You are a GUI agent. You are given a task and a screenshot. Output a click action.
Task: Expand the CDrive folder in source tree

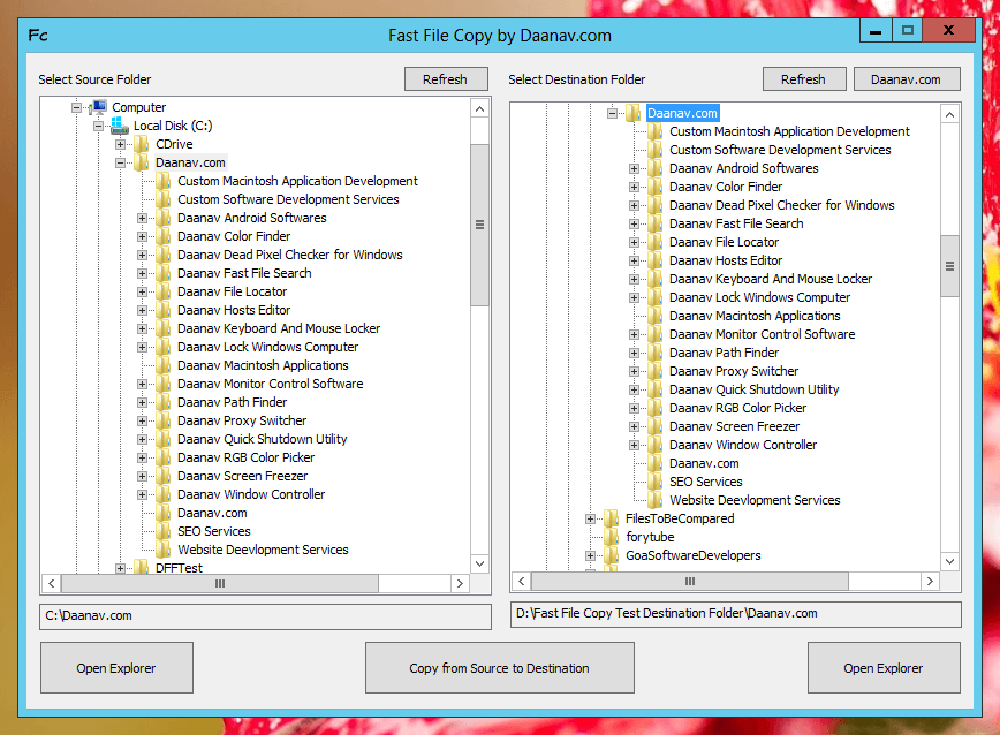pos(120,145)
